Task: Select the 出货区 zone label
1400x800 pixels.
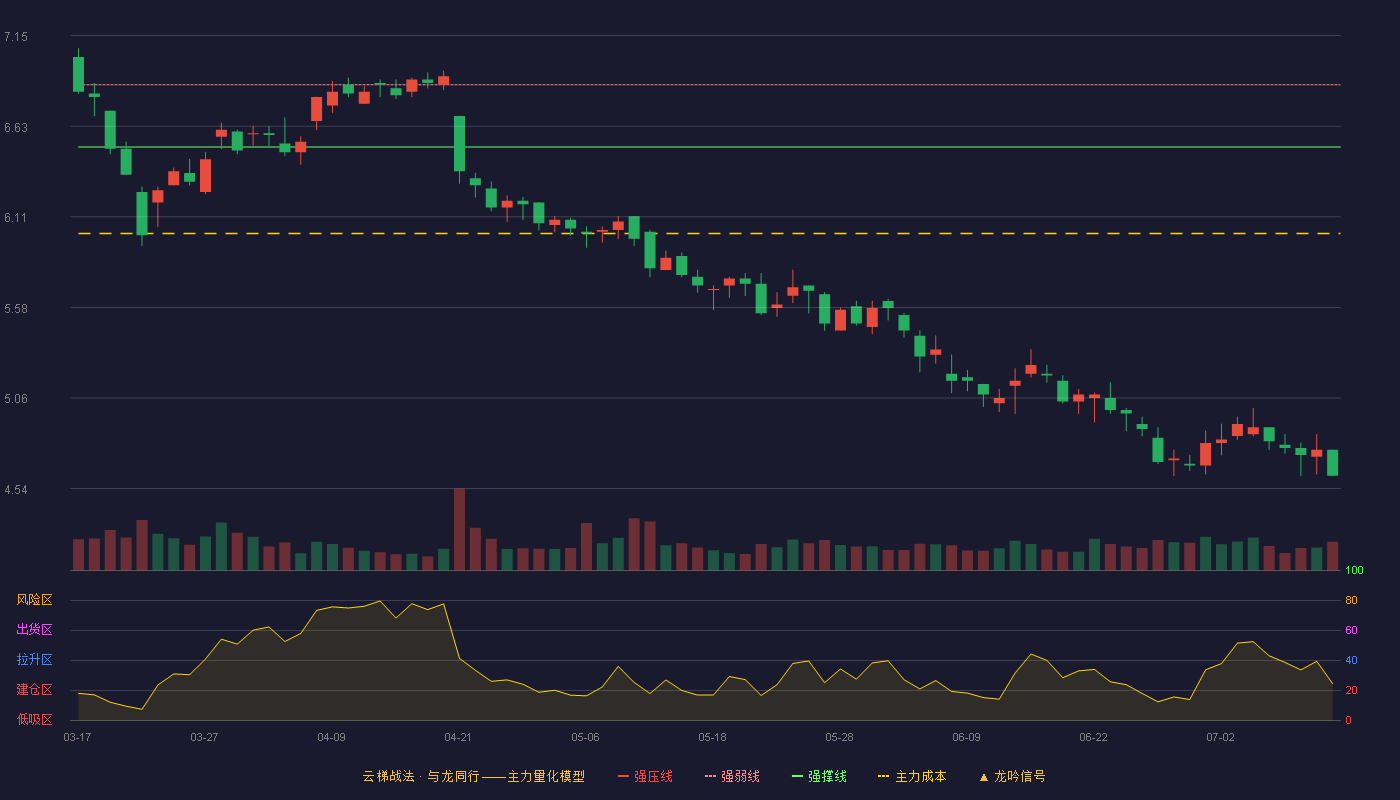Action: point(34,630)
